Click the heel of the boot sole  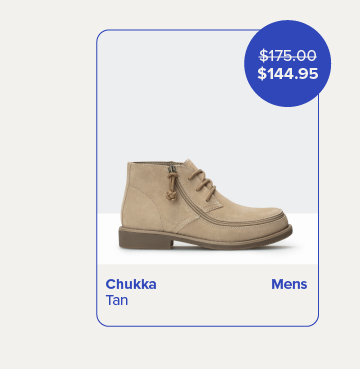pyautogui.click(x=146, y=239)
